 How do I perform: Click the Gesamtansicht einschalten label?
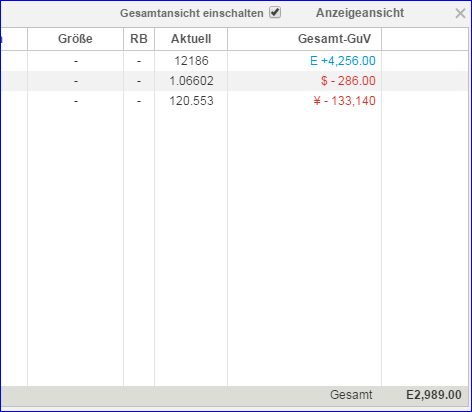coord(192,13)
